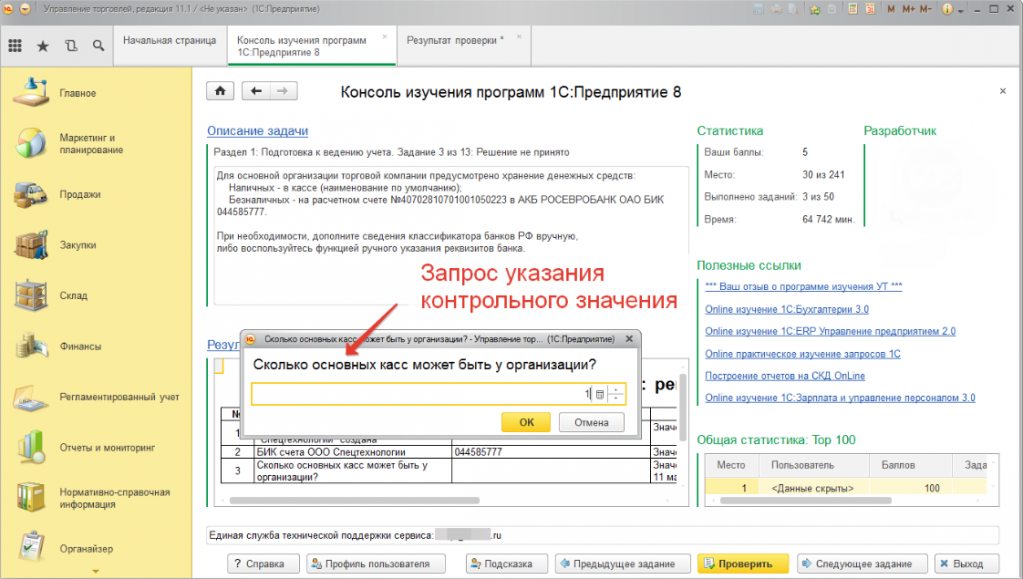Screen dimensions: 1023x579
Task: Open Online практическое изучение запросов 1С link
Action: (x=802, y=354)
